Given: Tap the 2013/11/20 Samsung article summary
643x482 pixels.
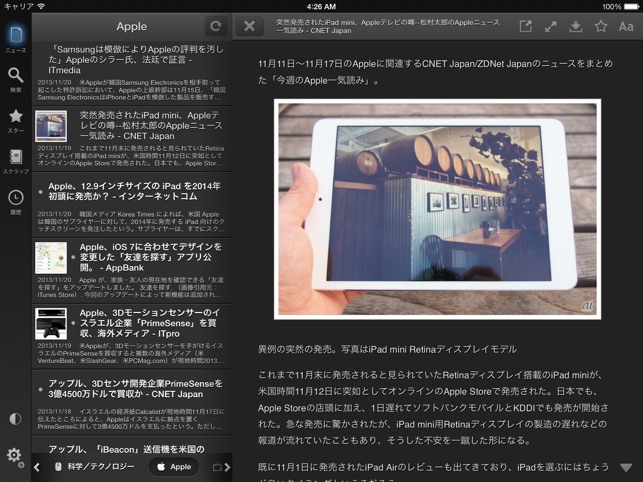Looking at the screenshot, I should (x=131, y=90).
